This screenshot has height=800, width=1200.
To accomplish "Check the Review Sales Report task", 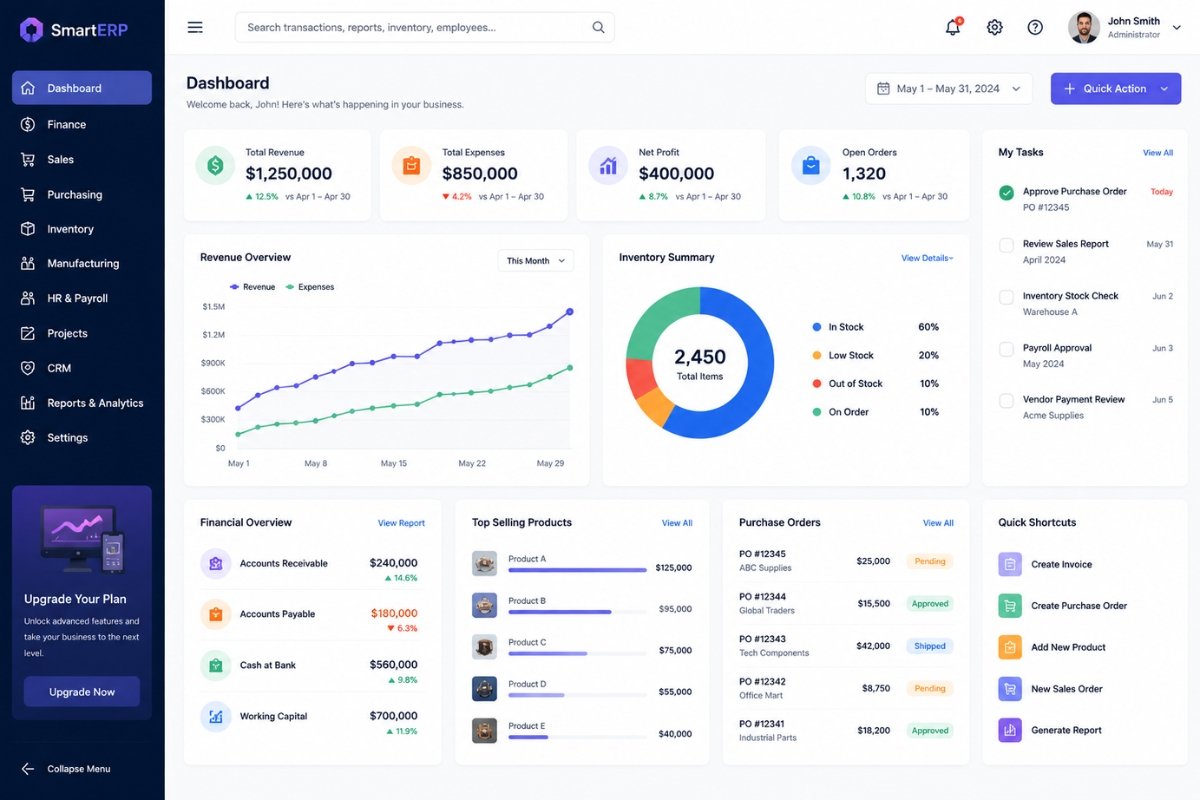I will 1006,244.
